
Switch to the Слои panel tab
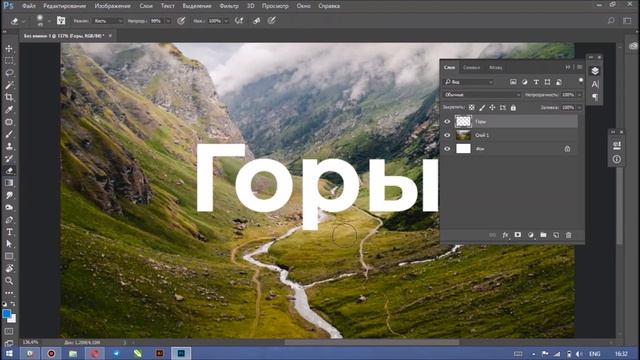tap(449, 67)
